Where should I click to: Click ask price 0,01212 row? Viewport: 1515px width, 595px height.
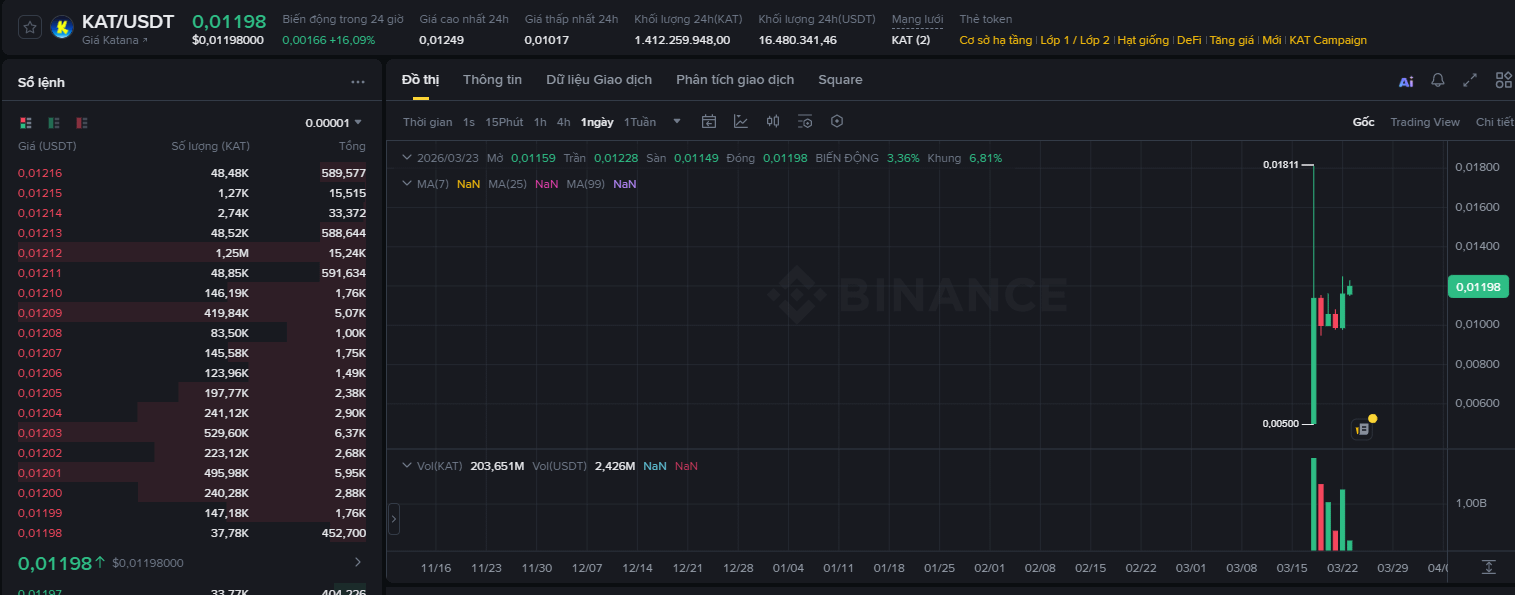click(x=192, y=253)
